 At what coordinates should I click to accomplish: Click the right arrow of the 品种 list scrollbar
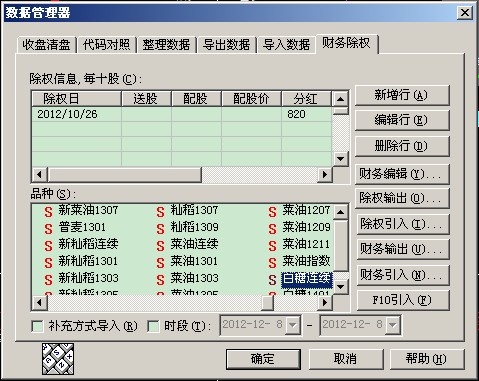pos(324,303)
